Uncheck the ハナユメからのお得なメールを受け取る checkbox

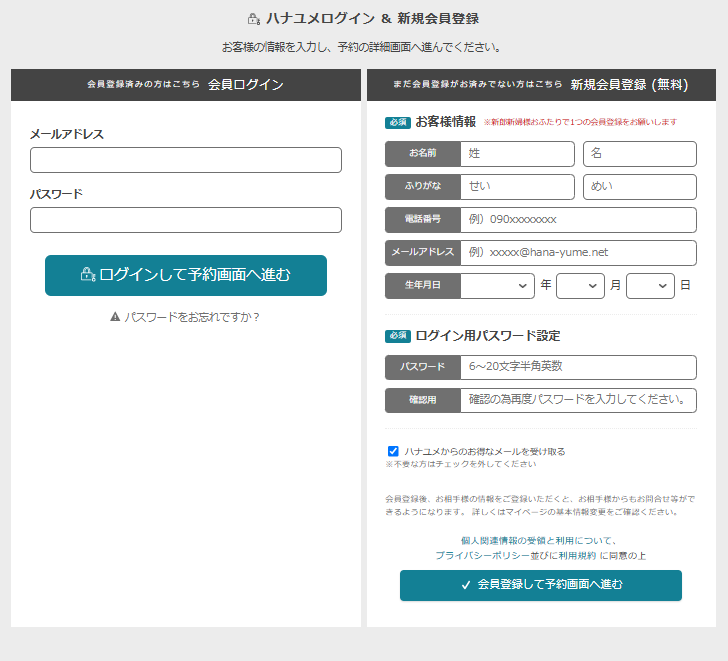click(x=393, y=451)
